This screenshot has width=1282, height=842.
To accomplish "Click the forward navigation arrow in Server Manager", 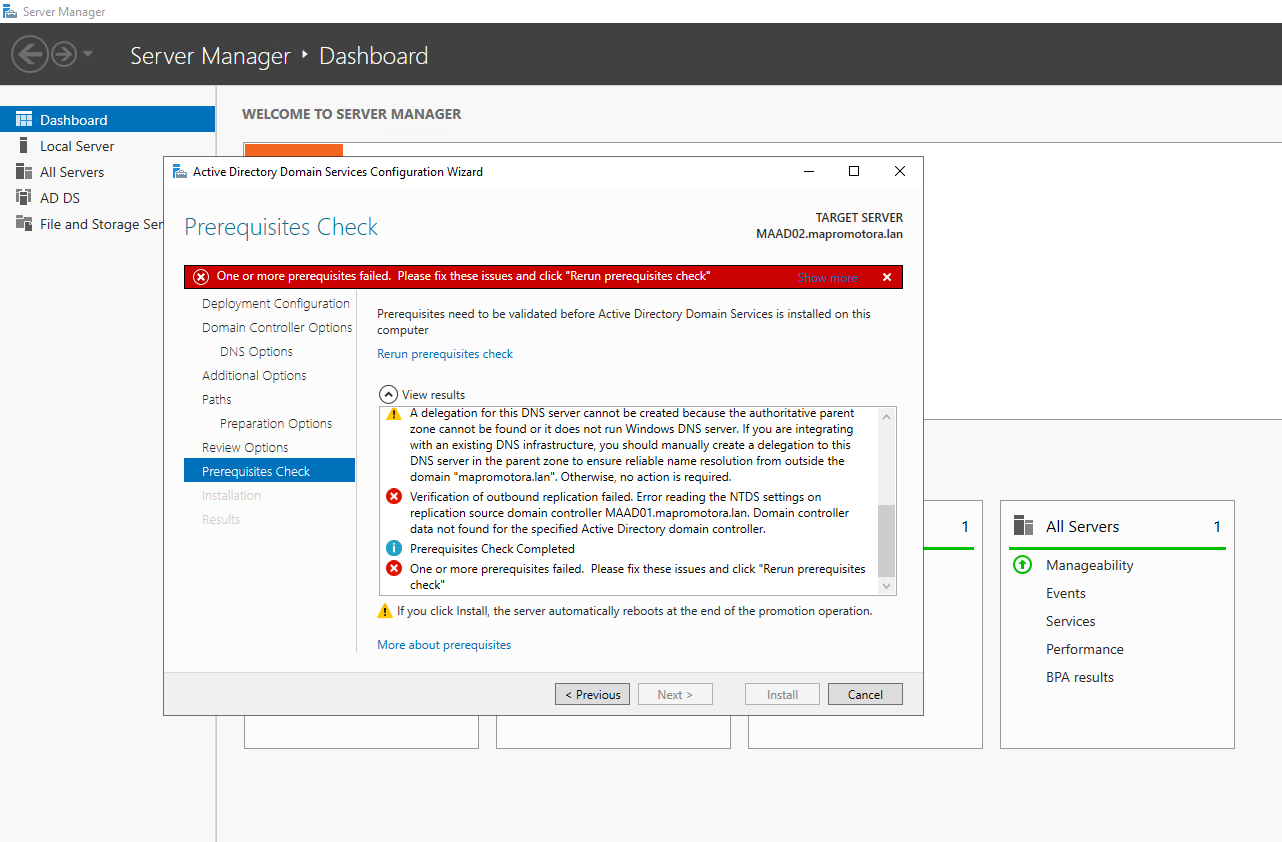I will pos(64,54).
